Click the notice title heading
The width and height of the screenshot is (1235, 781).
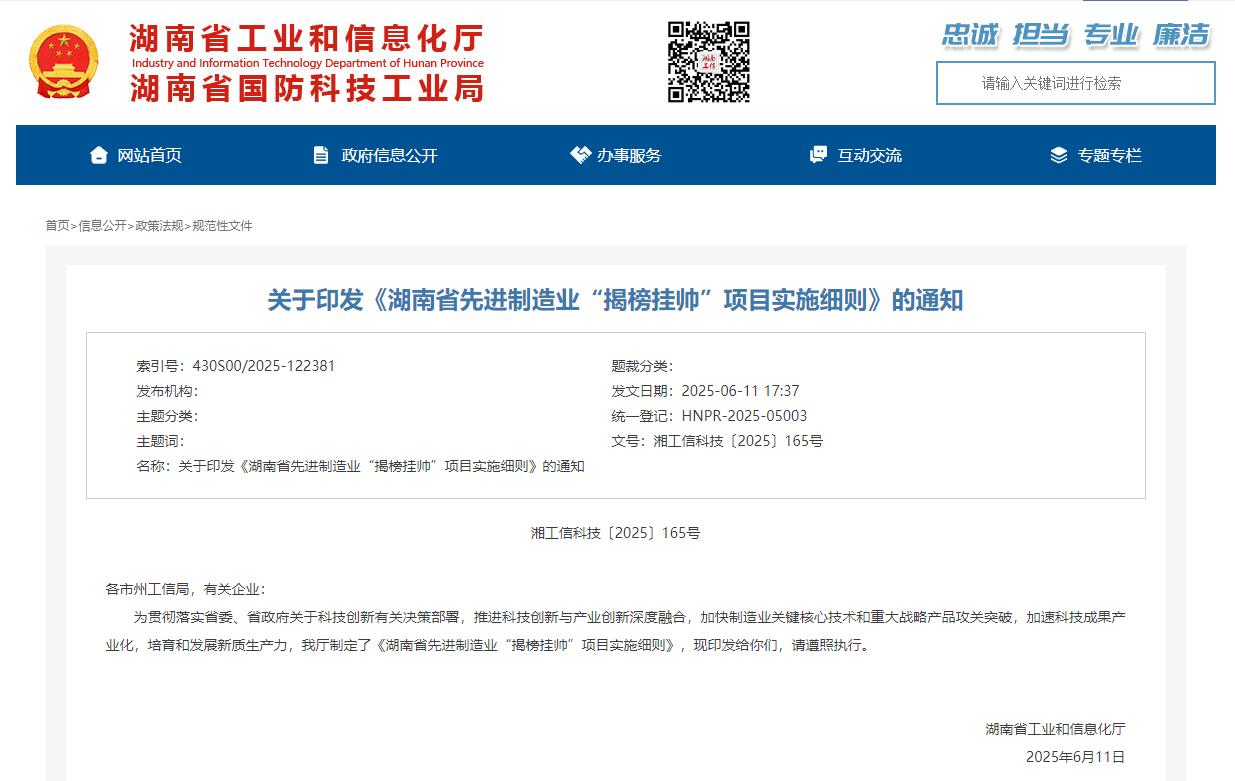(615, 300)
